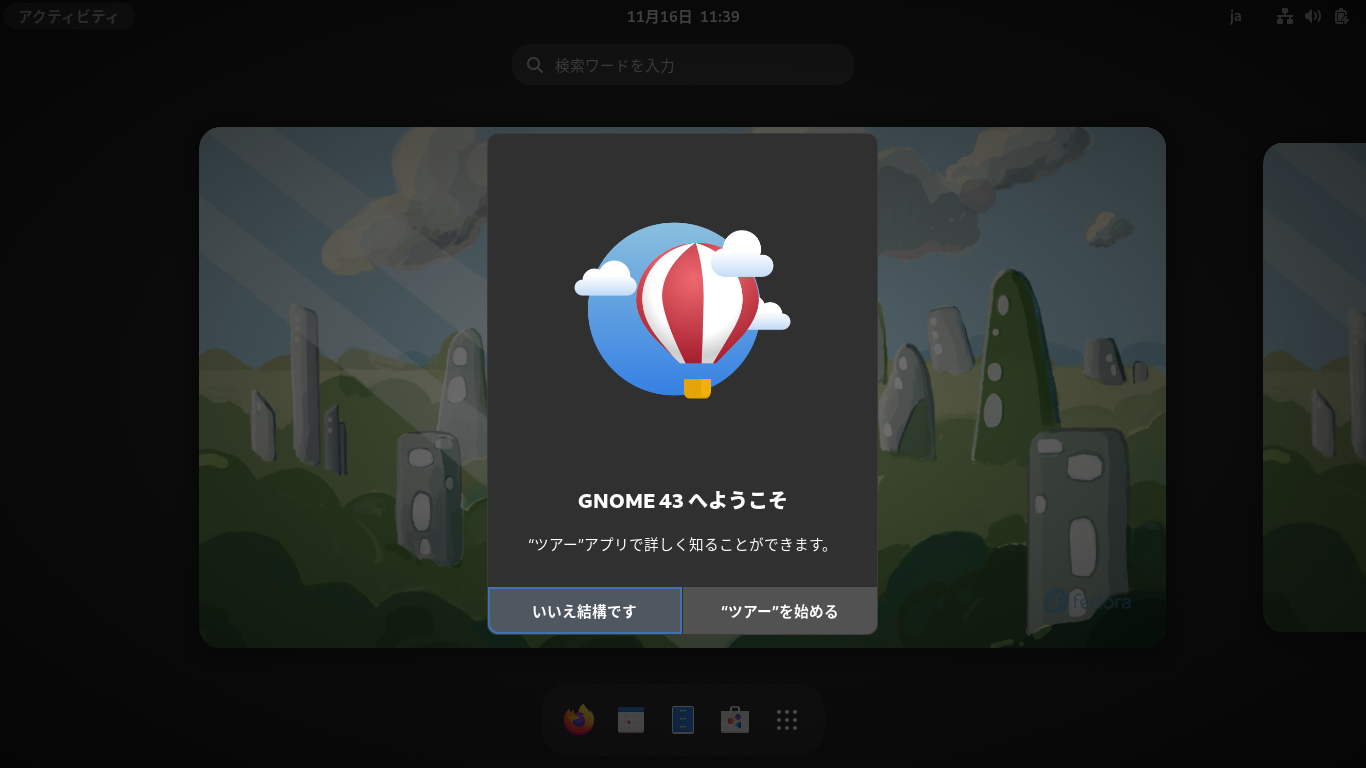
Task: Start the tour with “ツアー”を始める button
Action: coord(780,611)
